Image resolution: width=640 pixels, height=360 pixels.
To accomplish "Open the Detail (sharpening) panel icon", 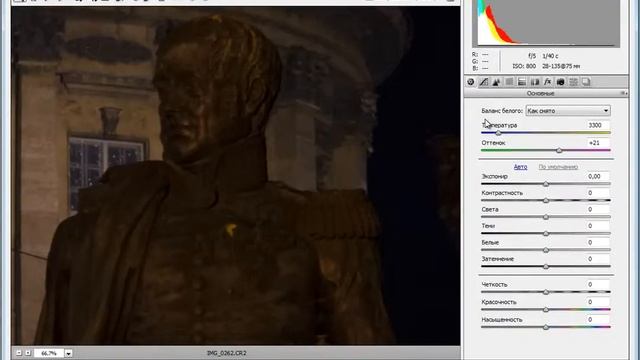I will click(496, 82).
